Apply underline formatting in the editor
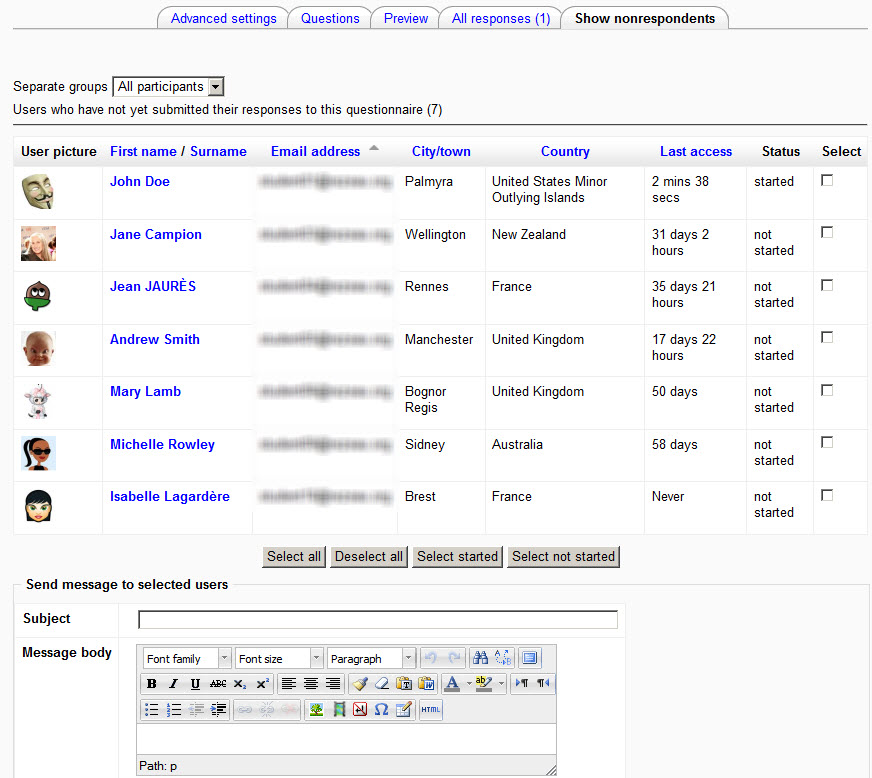This screenshot has width=872, height=778. pos(195,684)
